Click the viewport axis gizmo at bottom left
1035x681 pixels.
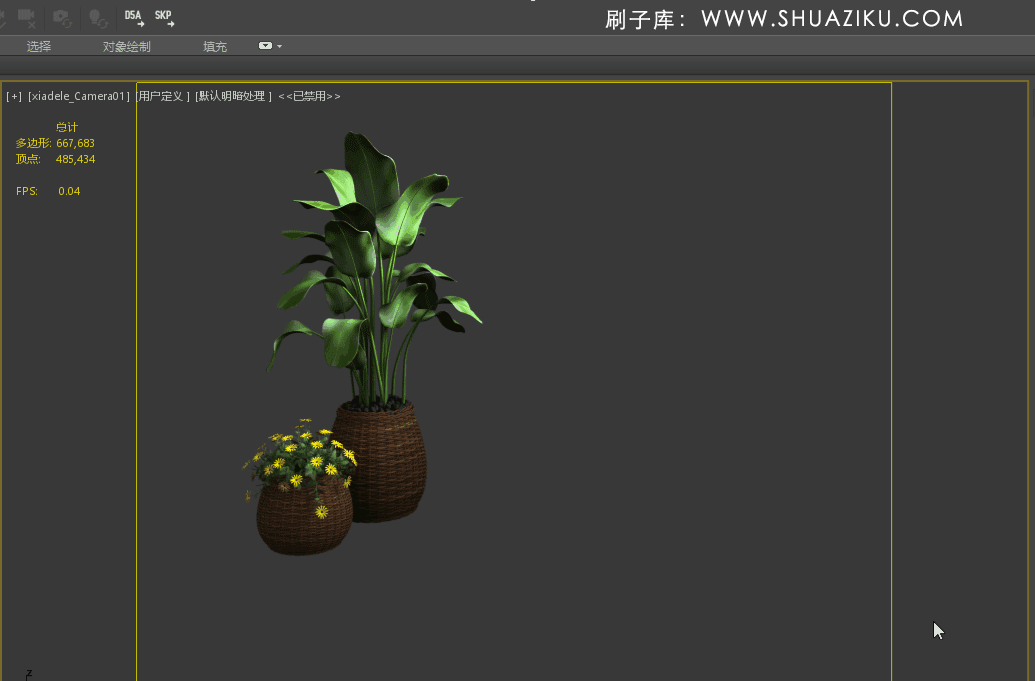coord(27,671)
